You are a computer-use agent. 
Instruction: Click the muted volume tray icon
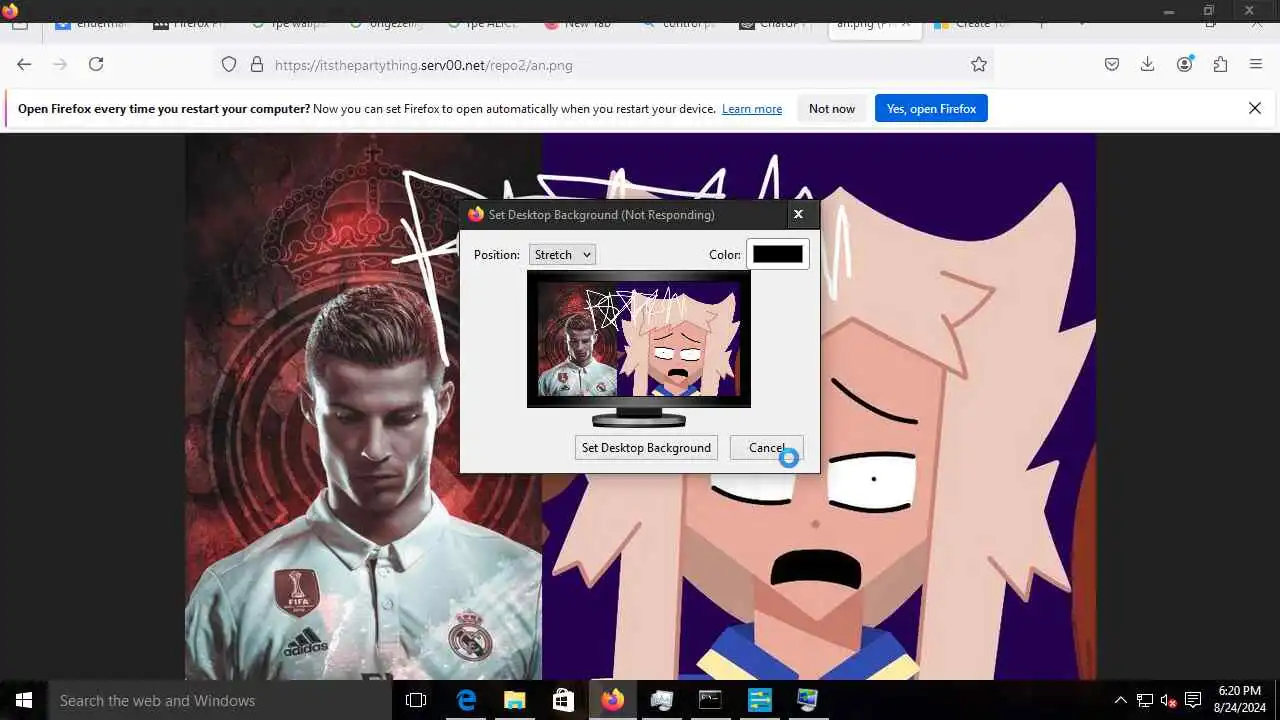click(1168, 700)
